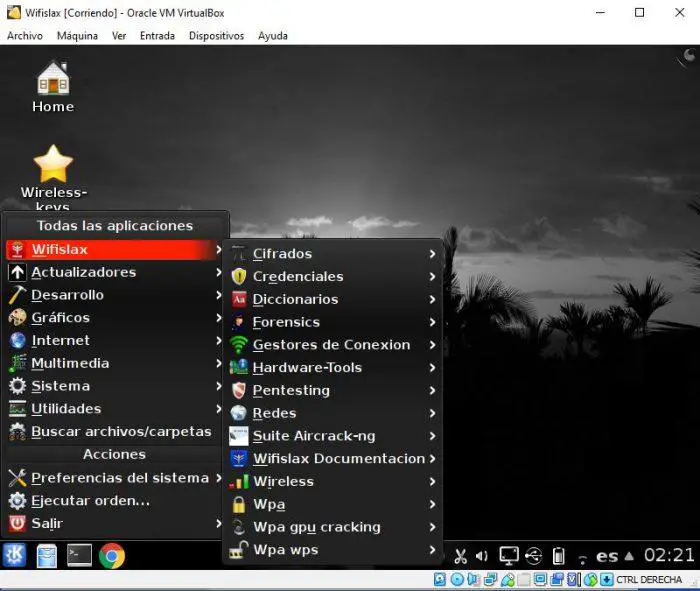Click the Credenciales shield icon

239,276
